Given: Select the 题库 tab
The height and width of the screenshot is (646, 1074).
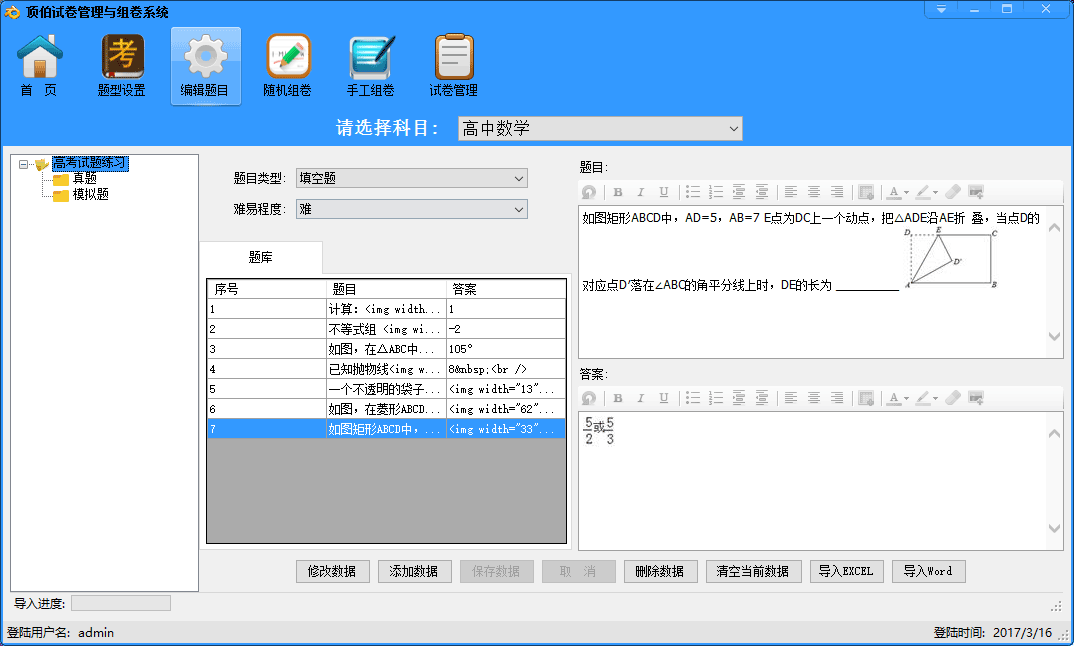Looking at the screenshot, I should pyautogui.click(x=260, y=257).
